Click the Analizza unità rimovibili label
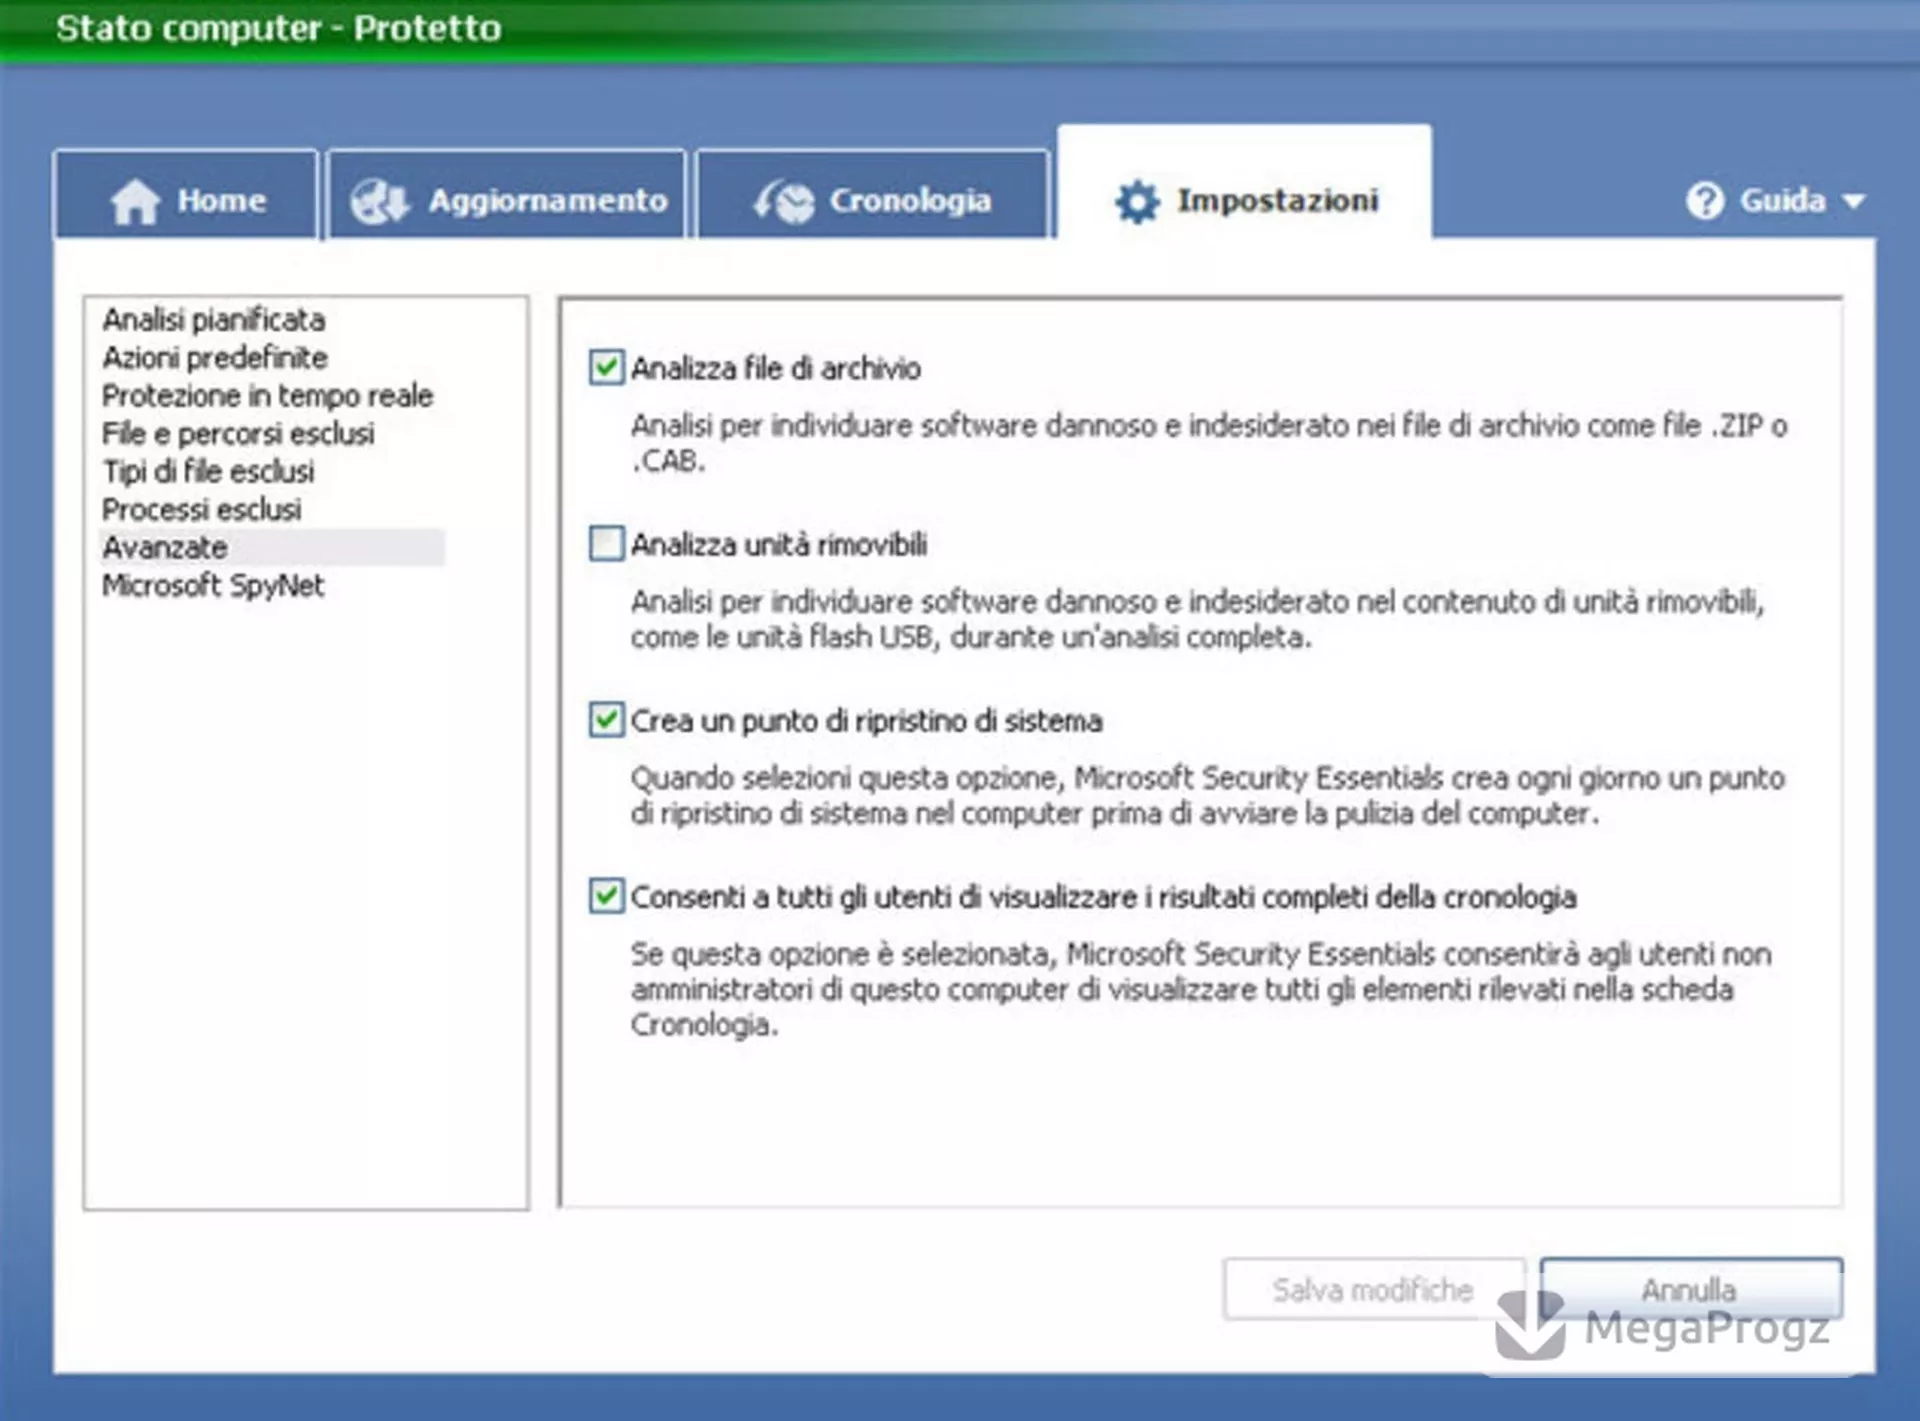 pos(778,544)
